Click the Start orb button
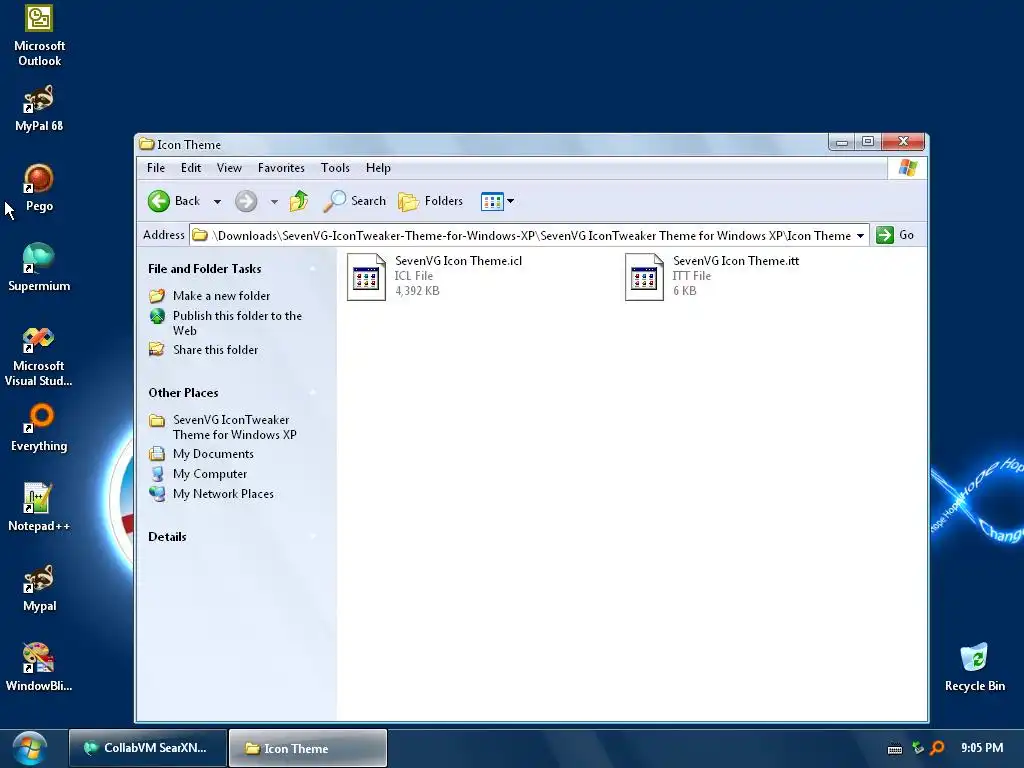Viewport: 1024px width, 768px height. click(x=30, y=748)
